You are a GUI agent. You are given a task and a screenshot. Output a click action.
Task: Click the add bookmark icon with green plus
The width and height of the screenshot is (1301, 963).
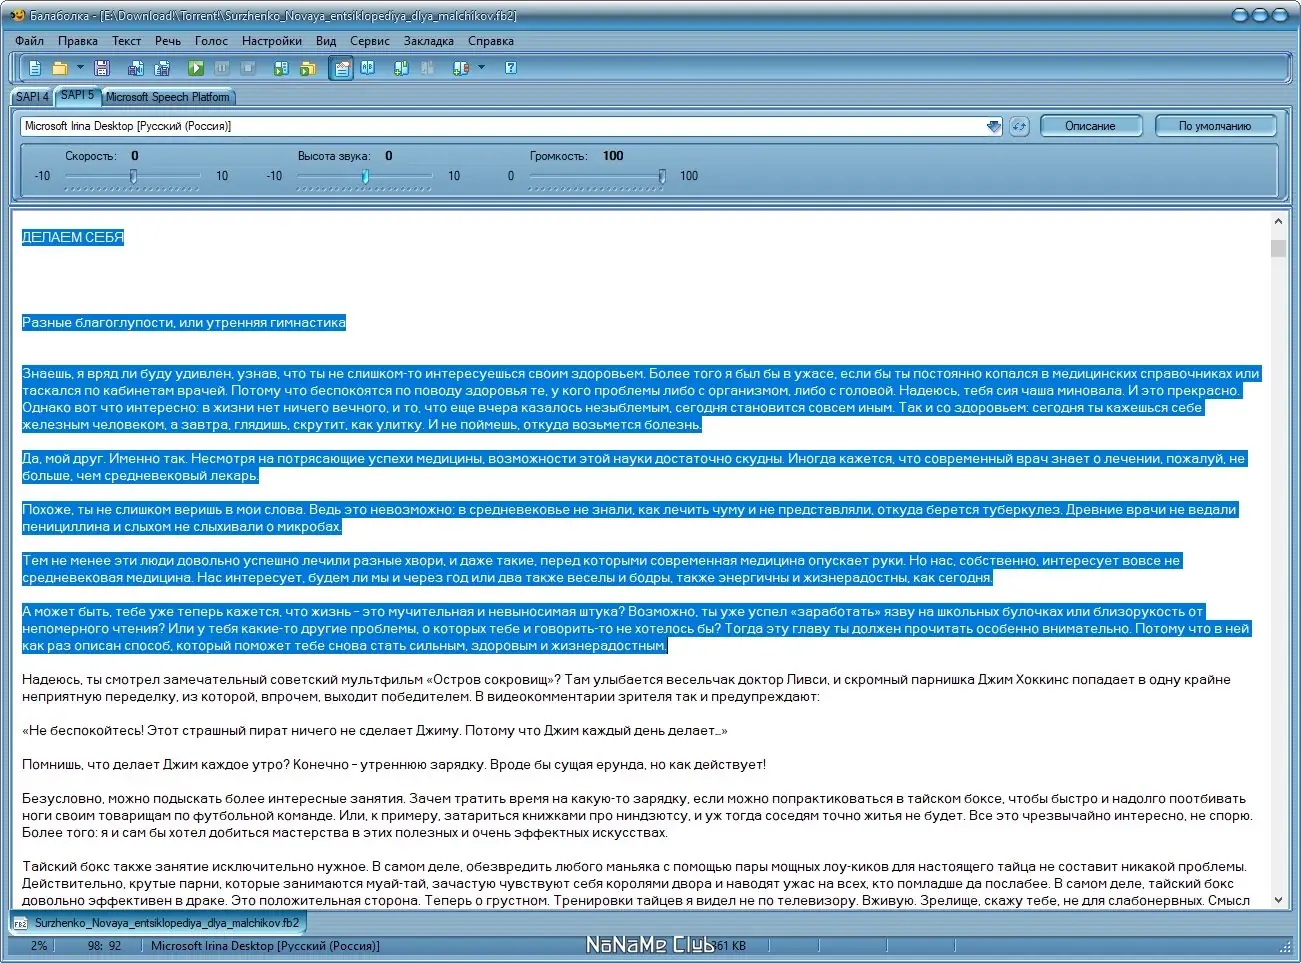pyautogui.click(x=401, y=68)
